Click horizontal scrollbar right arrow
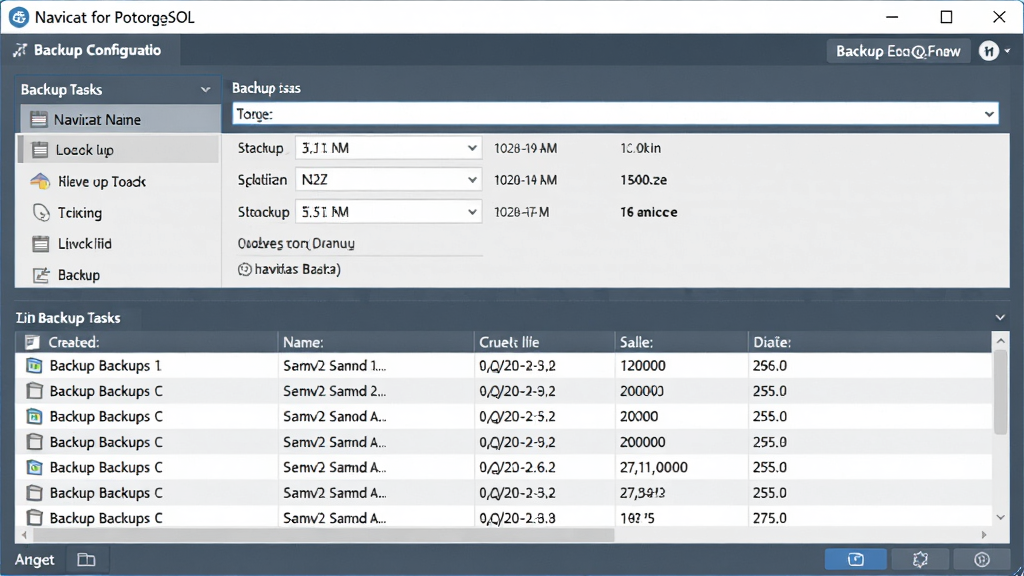 (984, 535)
